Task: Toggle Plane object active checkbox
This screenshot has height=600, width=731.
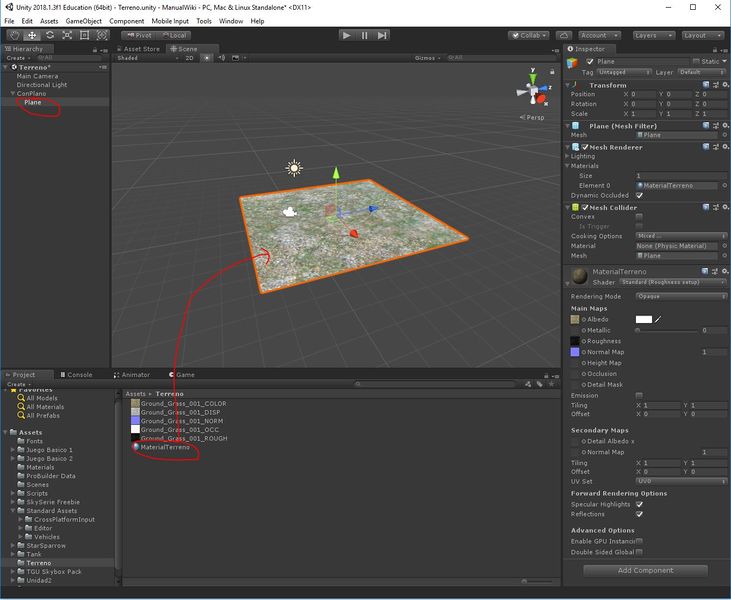Action: pyautogui.click(x=590, y=62)
